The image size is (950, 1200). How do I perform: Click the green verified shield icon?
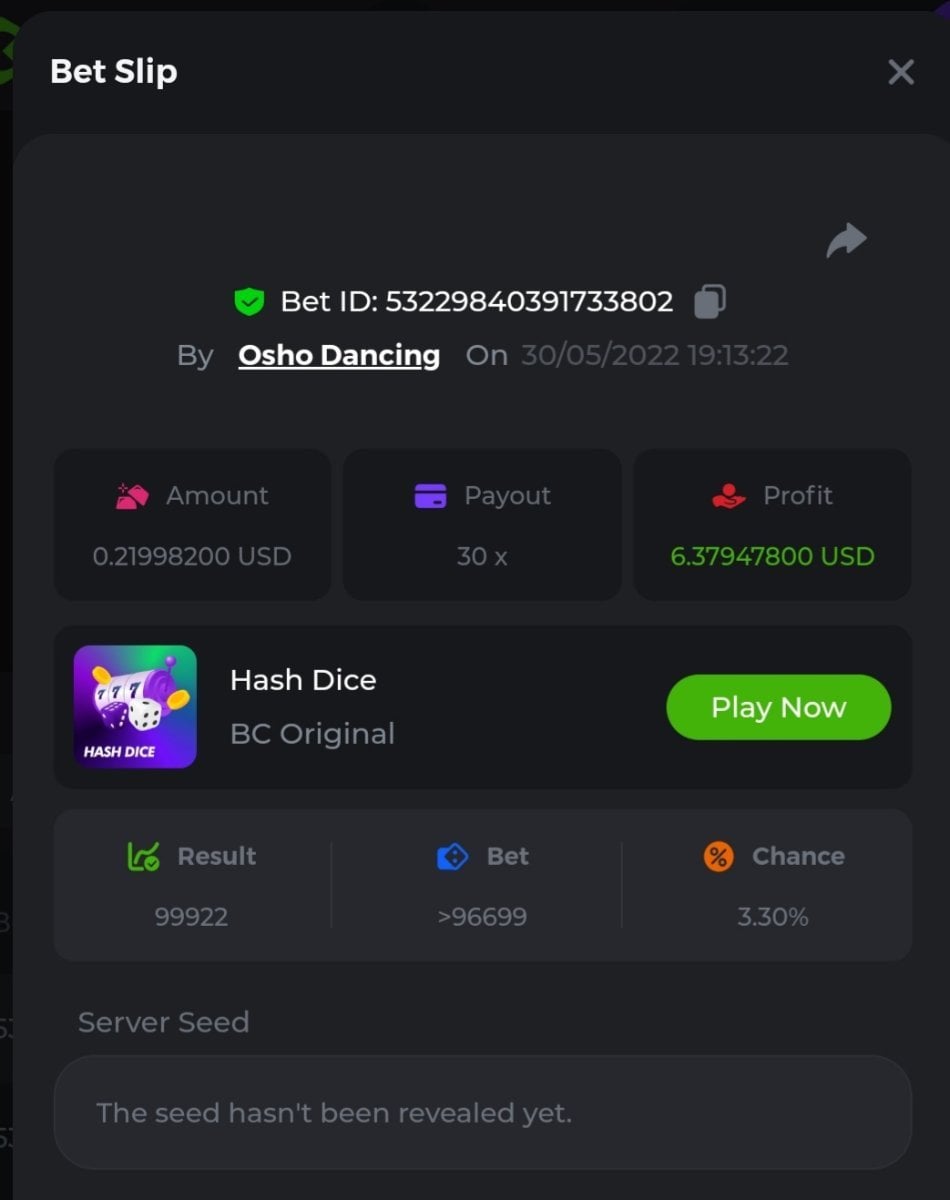pyautogui.click(x=249, y=301)
